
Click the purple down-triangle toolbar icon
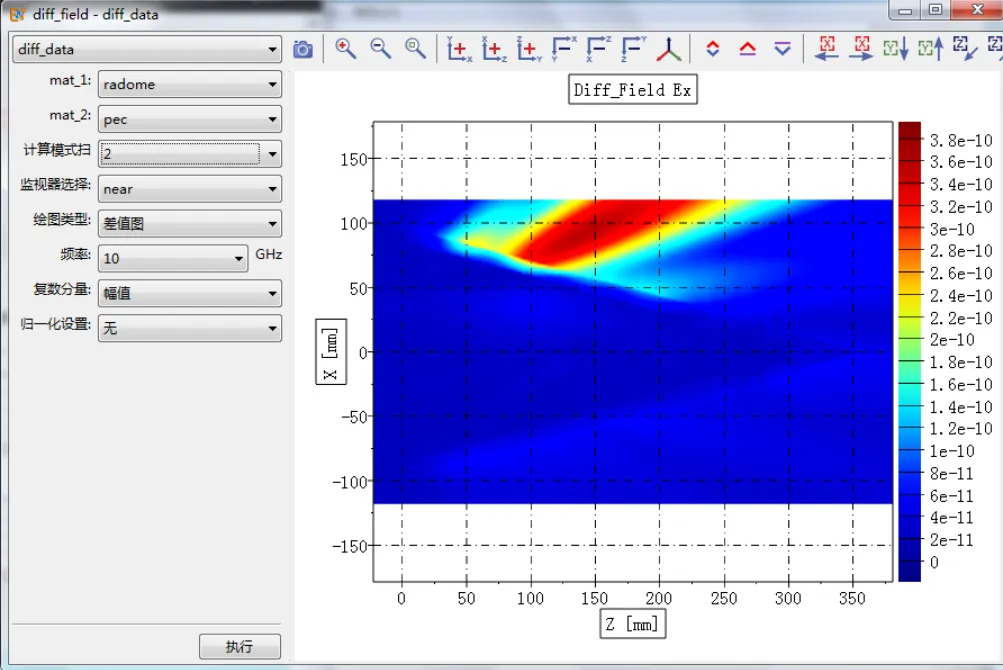pos(782,49)
